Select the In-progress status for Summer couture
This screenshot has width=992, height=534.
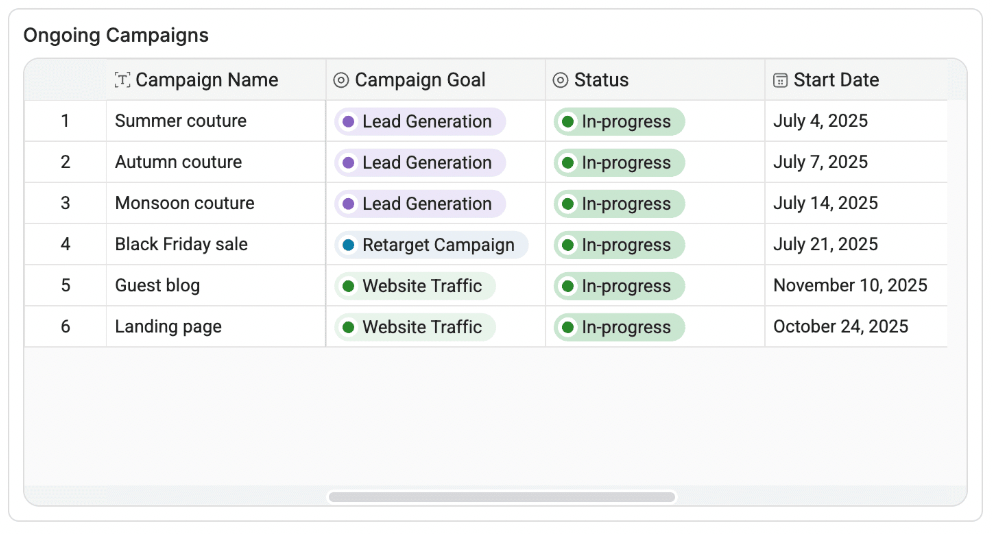[620, 122]
